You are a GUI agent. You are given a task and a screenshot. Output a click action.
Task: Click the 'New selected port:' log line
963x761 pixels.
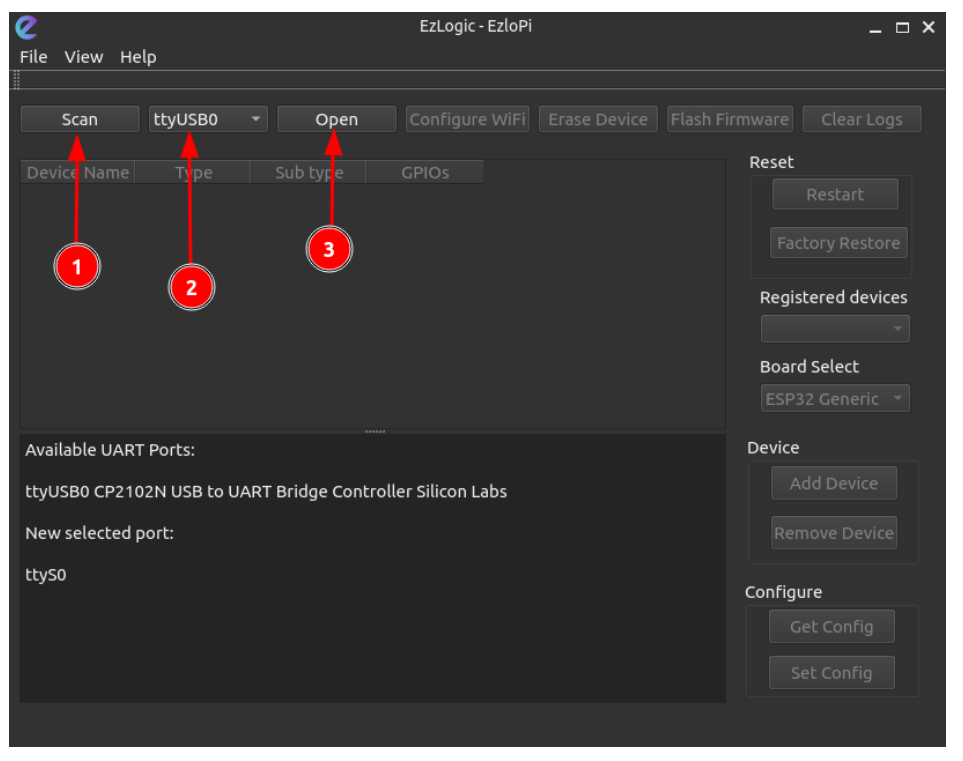point(99,533)
